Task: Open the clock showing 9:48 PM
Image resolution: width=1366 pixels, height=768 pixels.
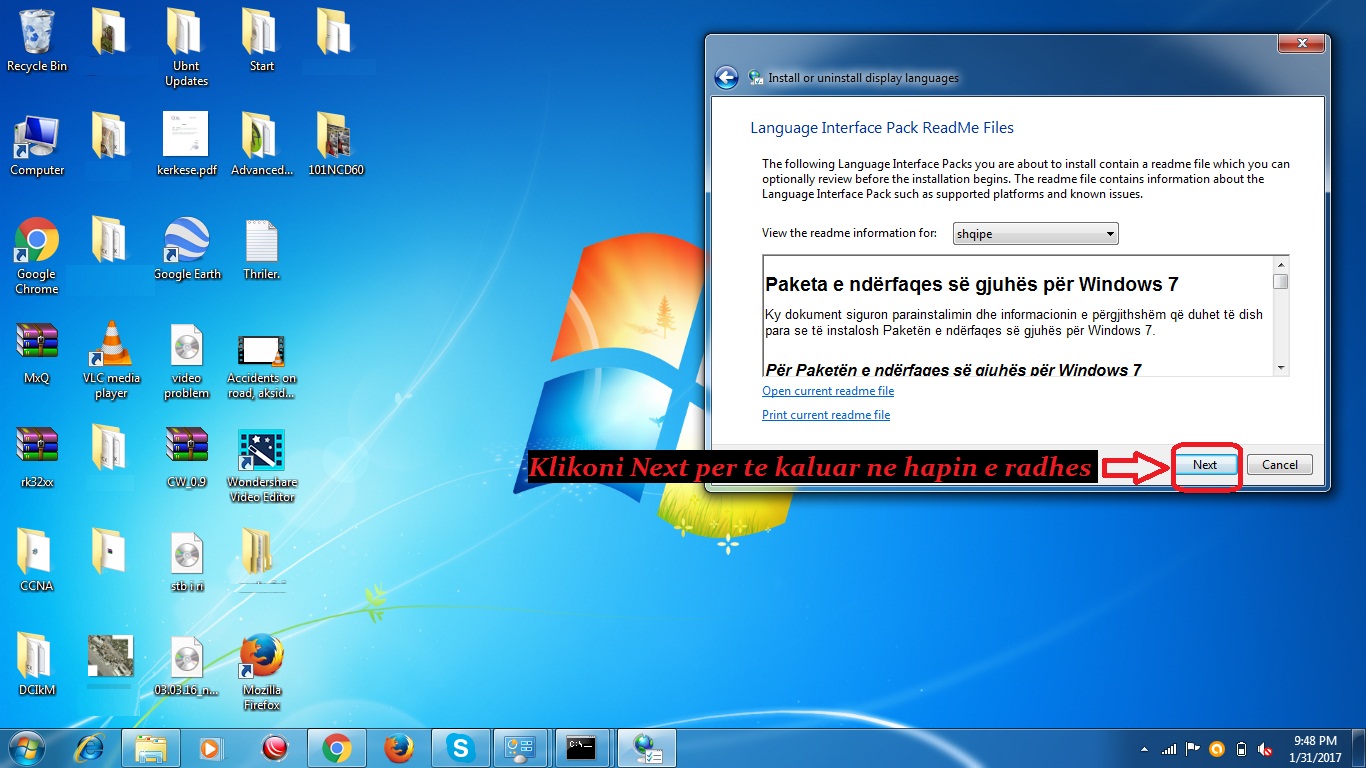Action: pos(1315,748)
